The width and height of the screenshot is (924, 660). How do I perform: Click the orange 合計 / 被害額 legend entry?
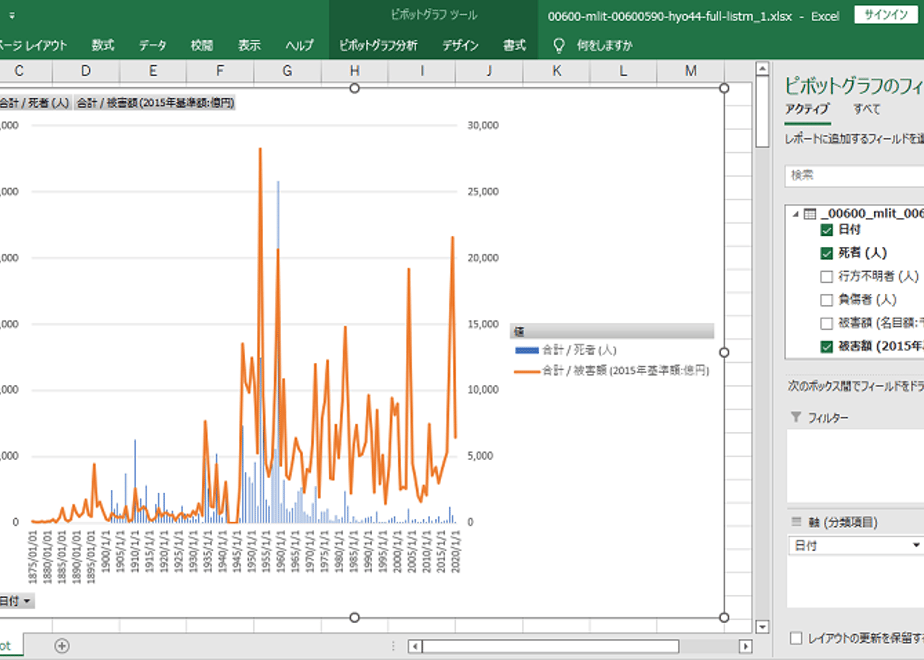(x=611, y=371)
